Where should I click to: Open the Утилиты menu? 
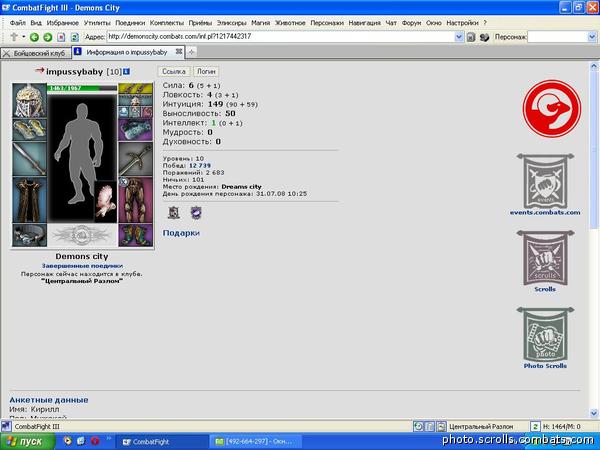(97, 23)
